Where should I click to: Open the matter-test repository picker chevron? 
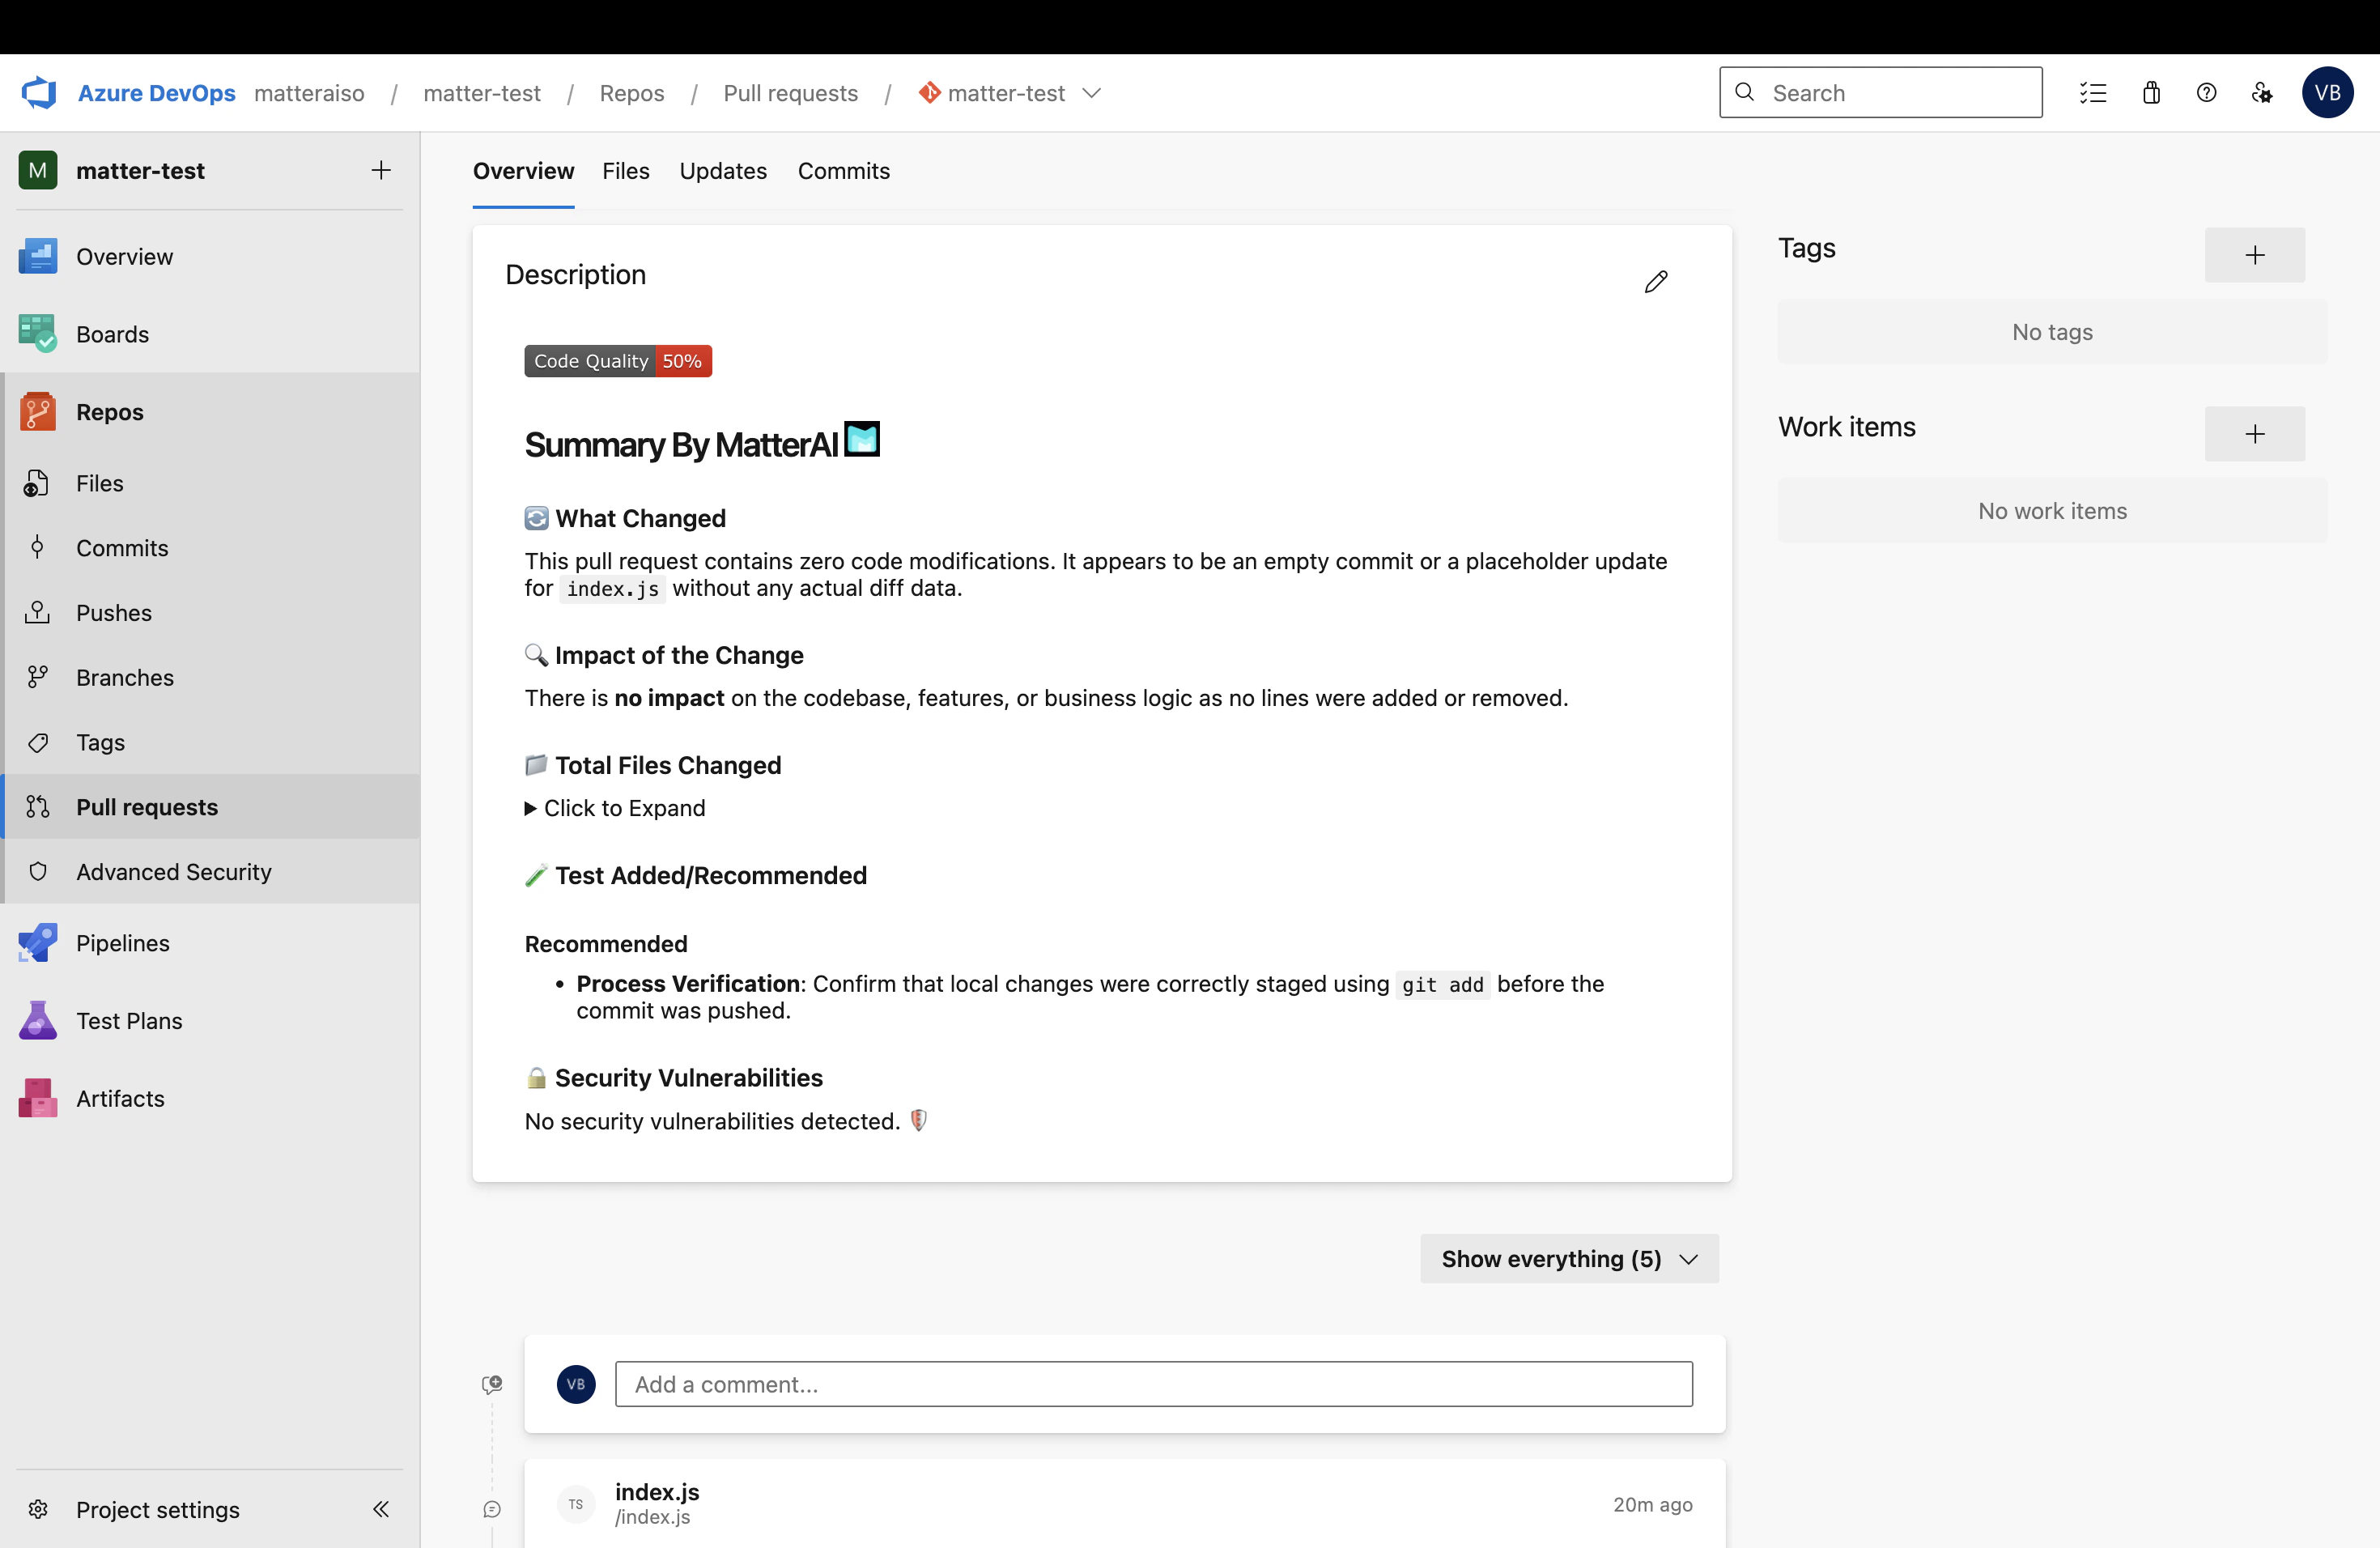pos(1091,93)
